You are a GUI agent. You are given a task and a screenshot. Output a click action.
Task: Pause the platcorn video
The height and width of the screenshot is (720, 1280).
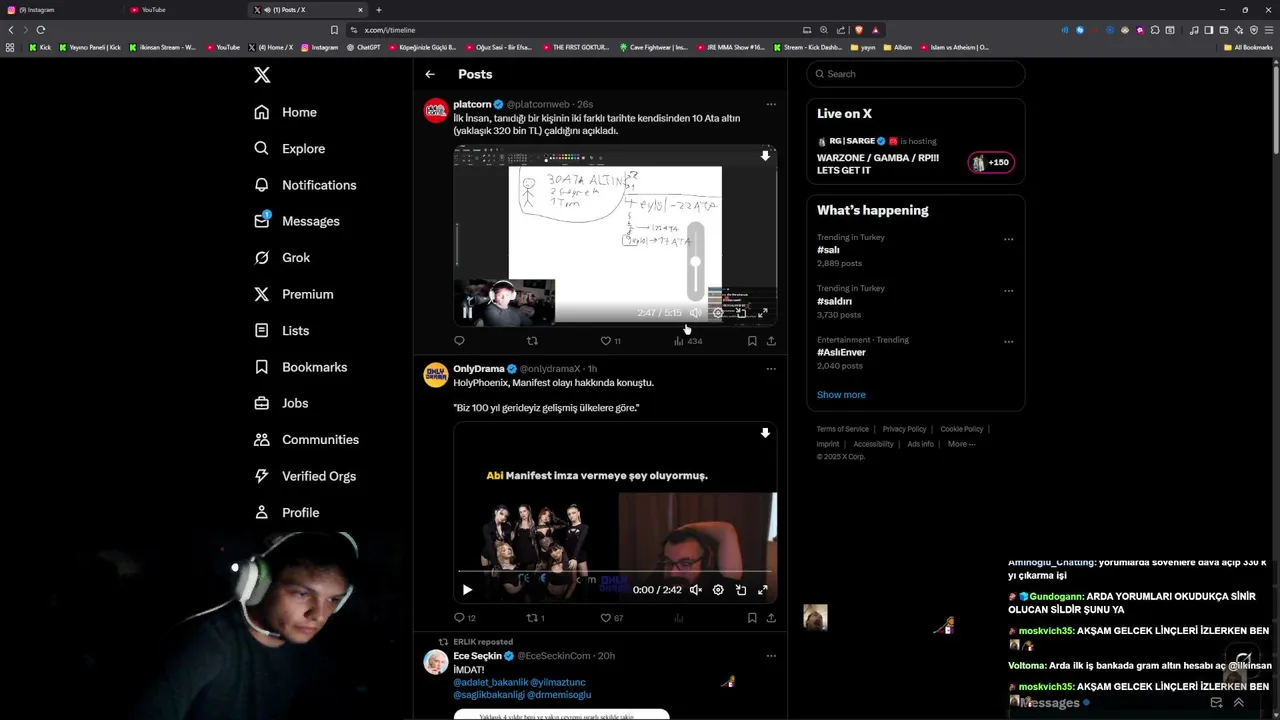(467, 312)
